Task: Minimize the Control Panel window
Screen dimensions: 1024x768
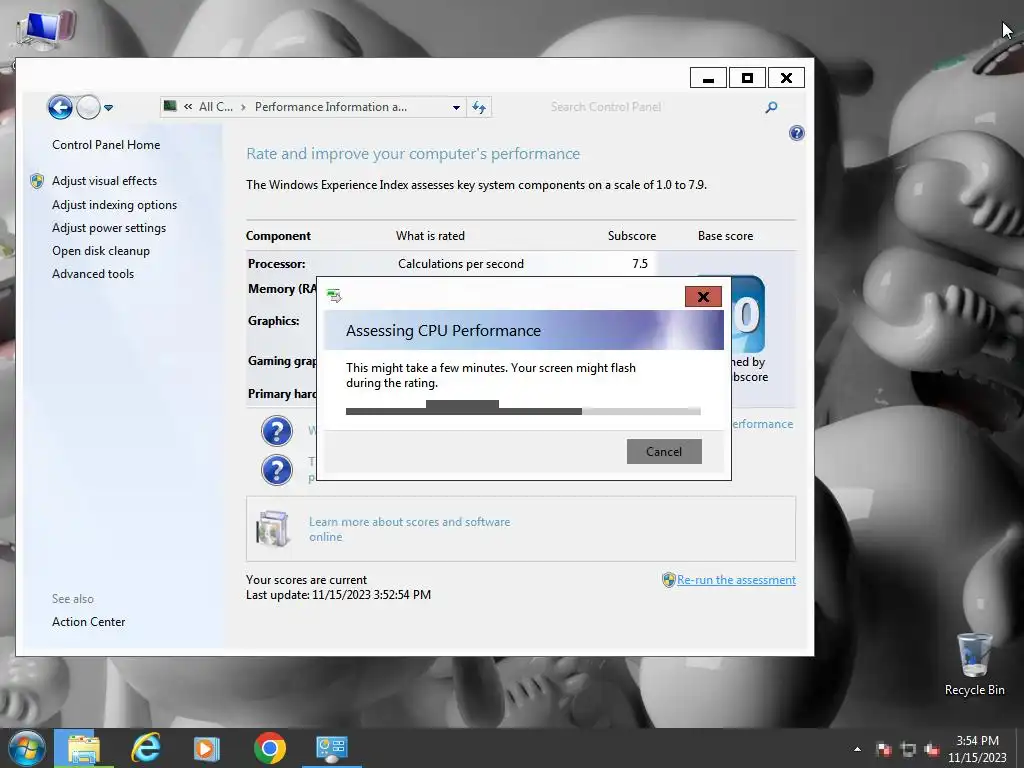Action: pyautogui.click(x=709, y=78)
